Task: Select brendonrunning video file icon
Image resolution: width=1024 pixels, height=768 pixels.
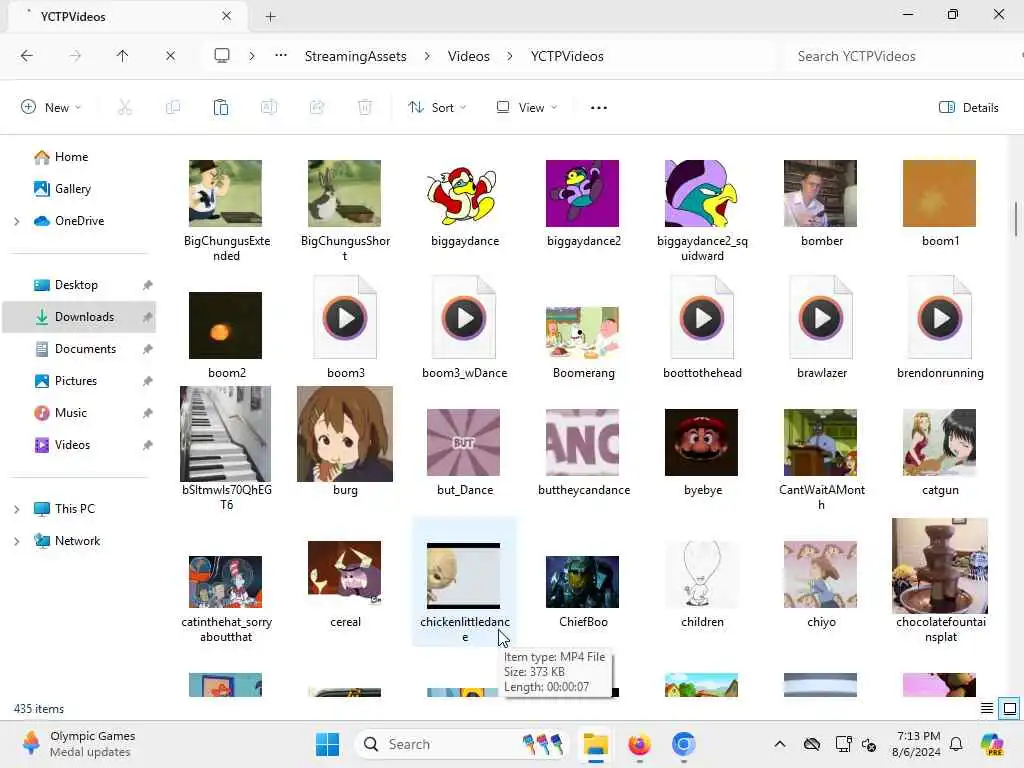Action: click(940, 318)
